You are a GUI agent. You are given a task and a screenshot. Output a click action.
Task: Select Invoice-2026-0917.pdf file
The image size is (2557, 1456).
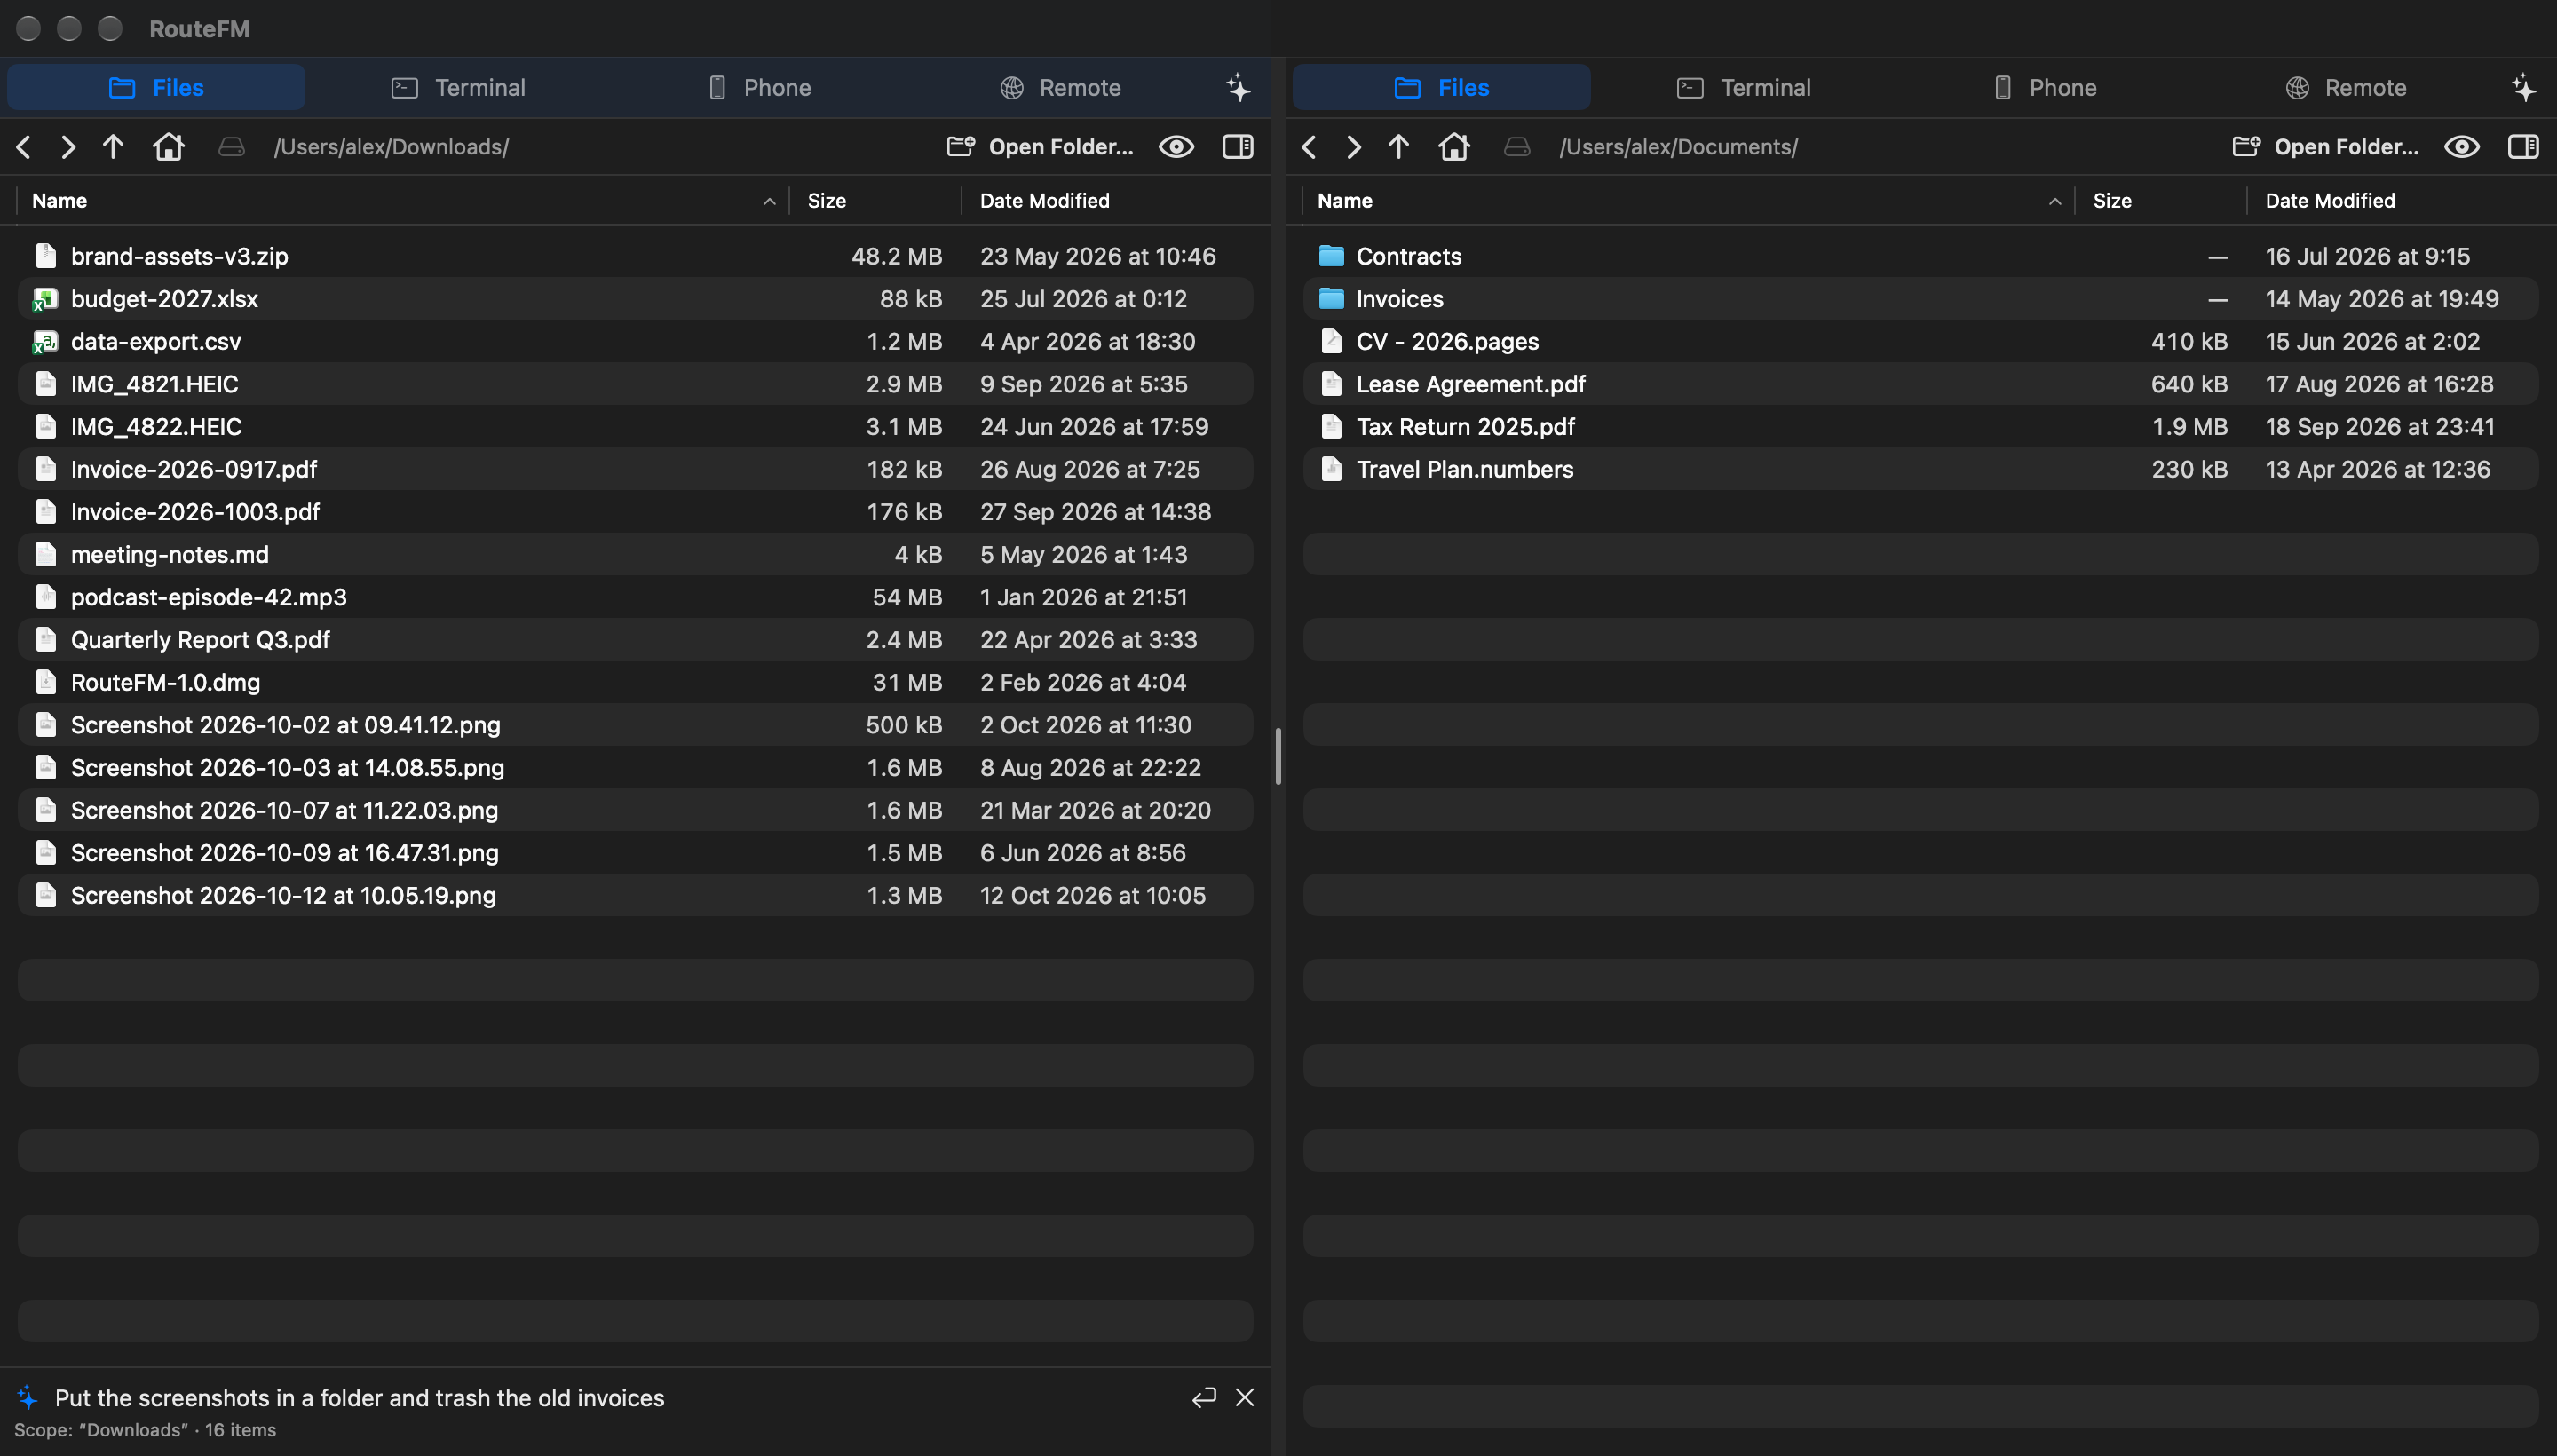[635, 469]
